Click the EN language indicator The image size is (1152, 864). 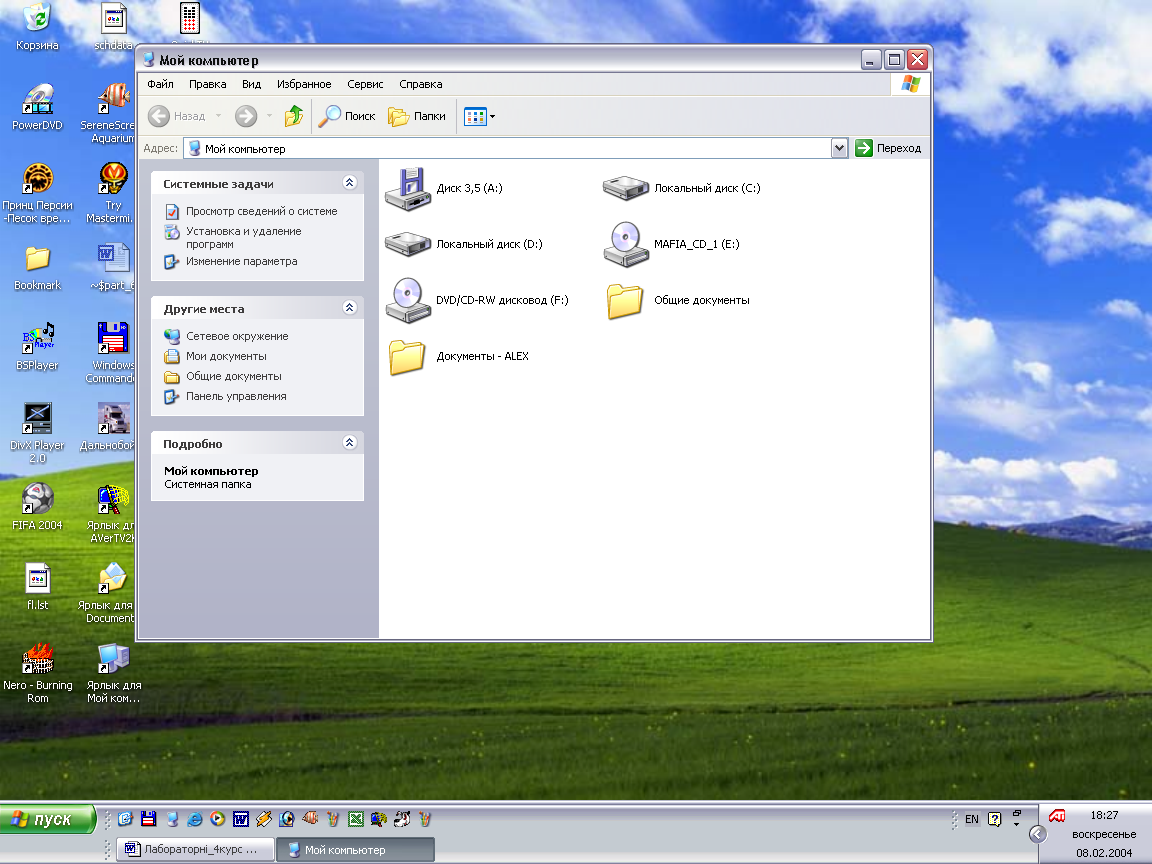point(971,819)
